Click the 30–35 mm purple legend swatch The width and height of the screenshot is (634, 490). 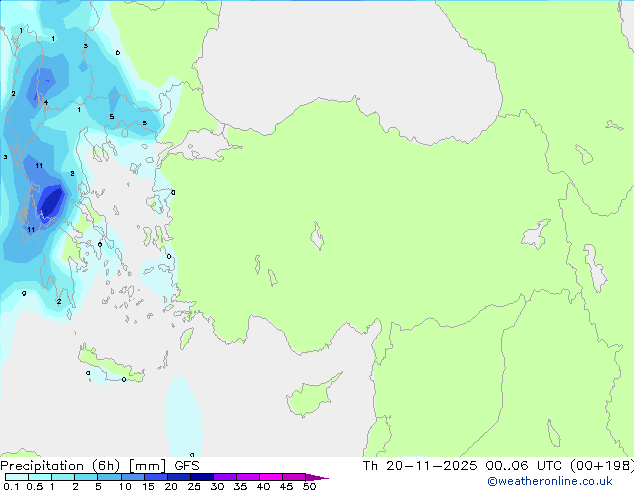tap(224, 477)
